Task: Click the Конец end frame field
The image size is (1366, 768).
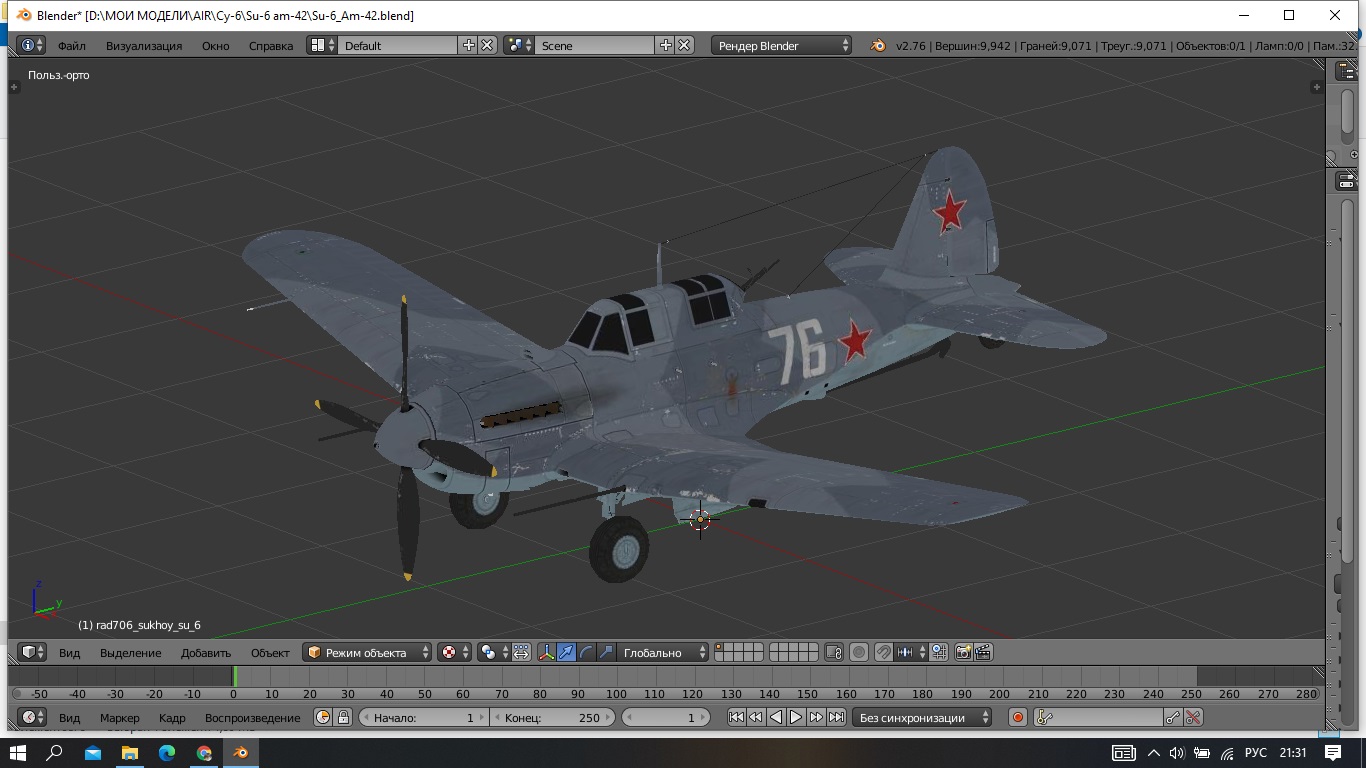Action: [x=552, y=717]
